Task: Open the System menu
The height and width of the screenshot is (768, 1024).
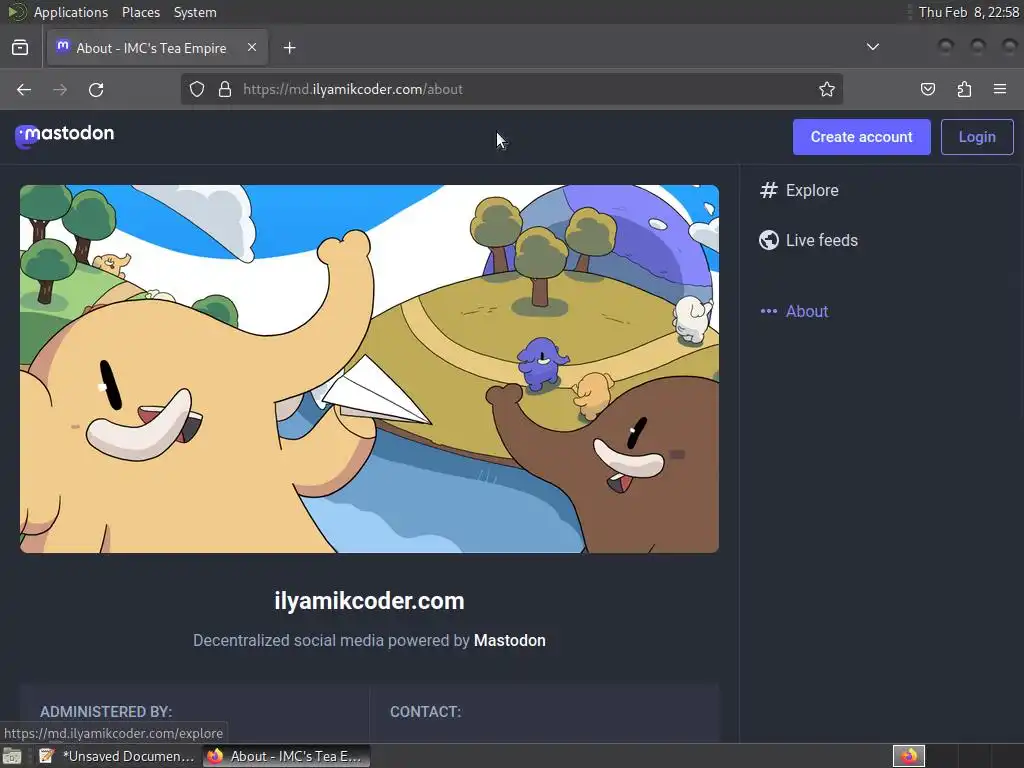Action: pyautogui.click(x=195, y=12)
